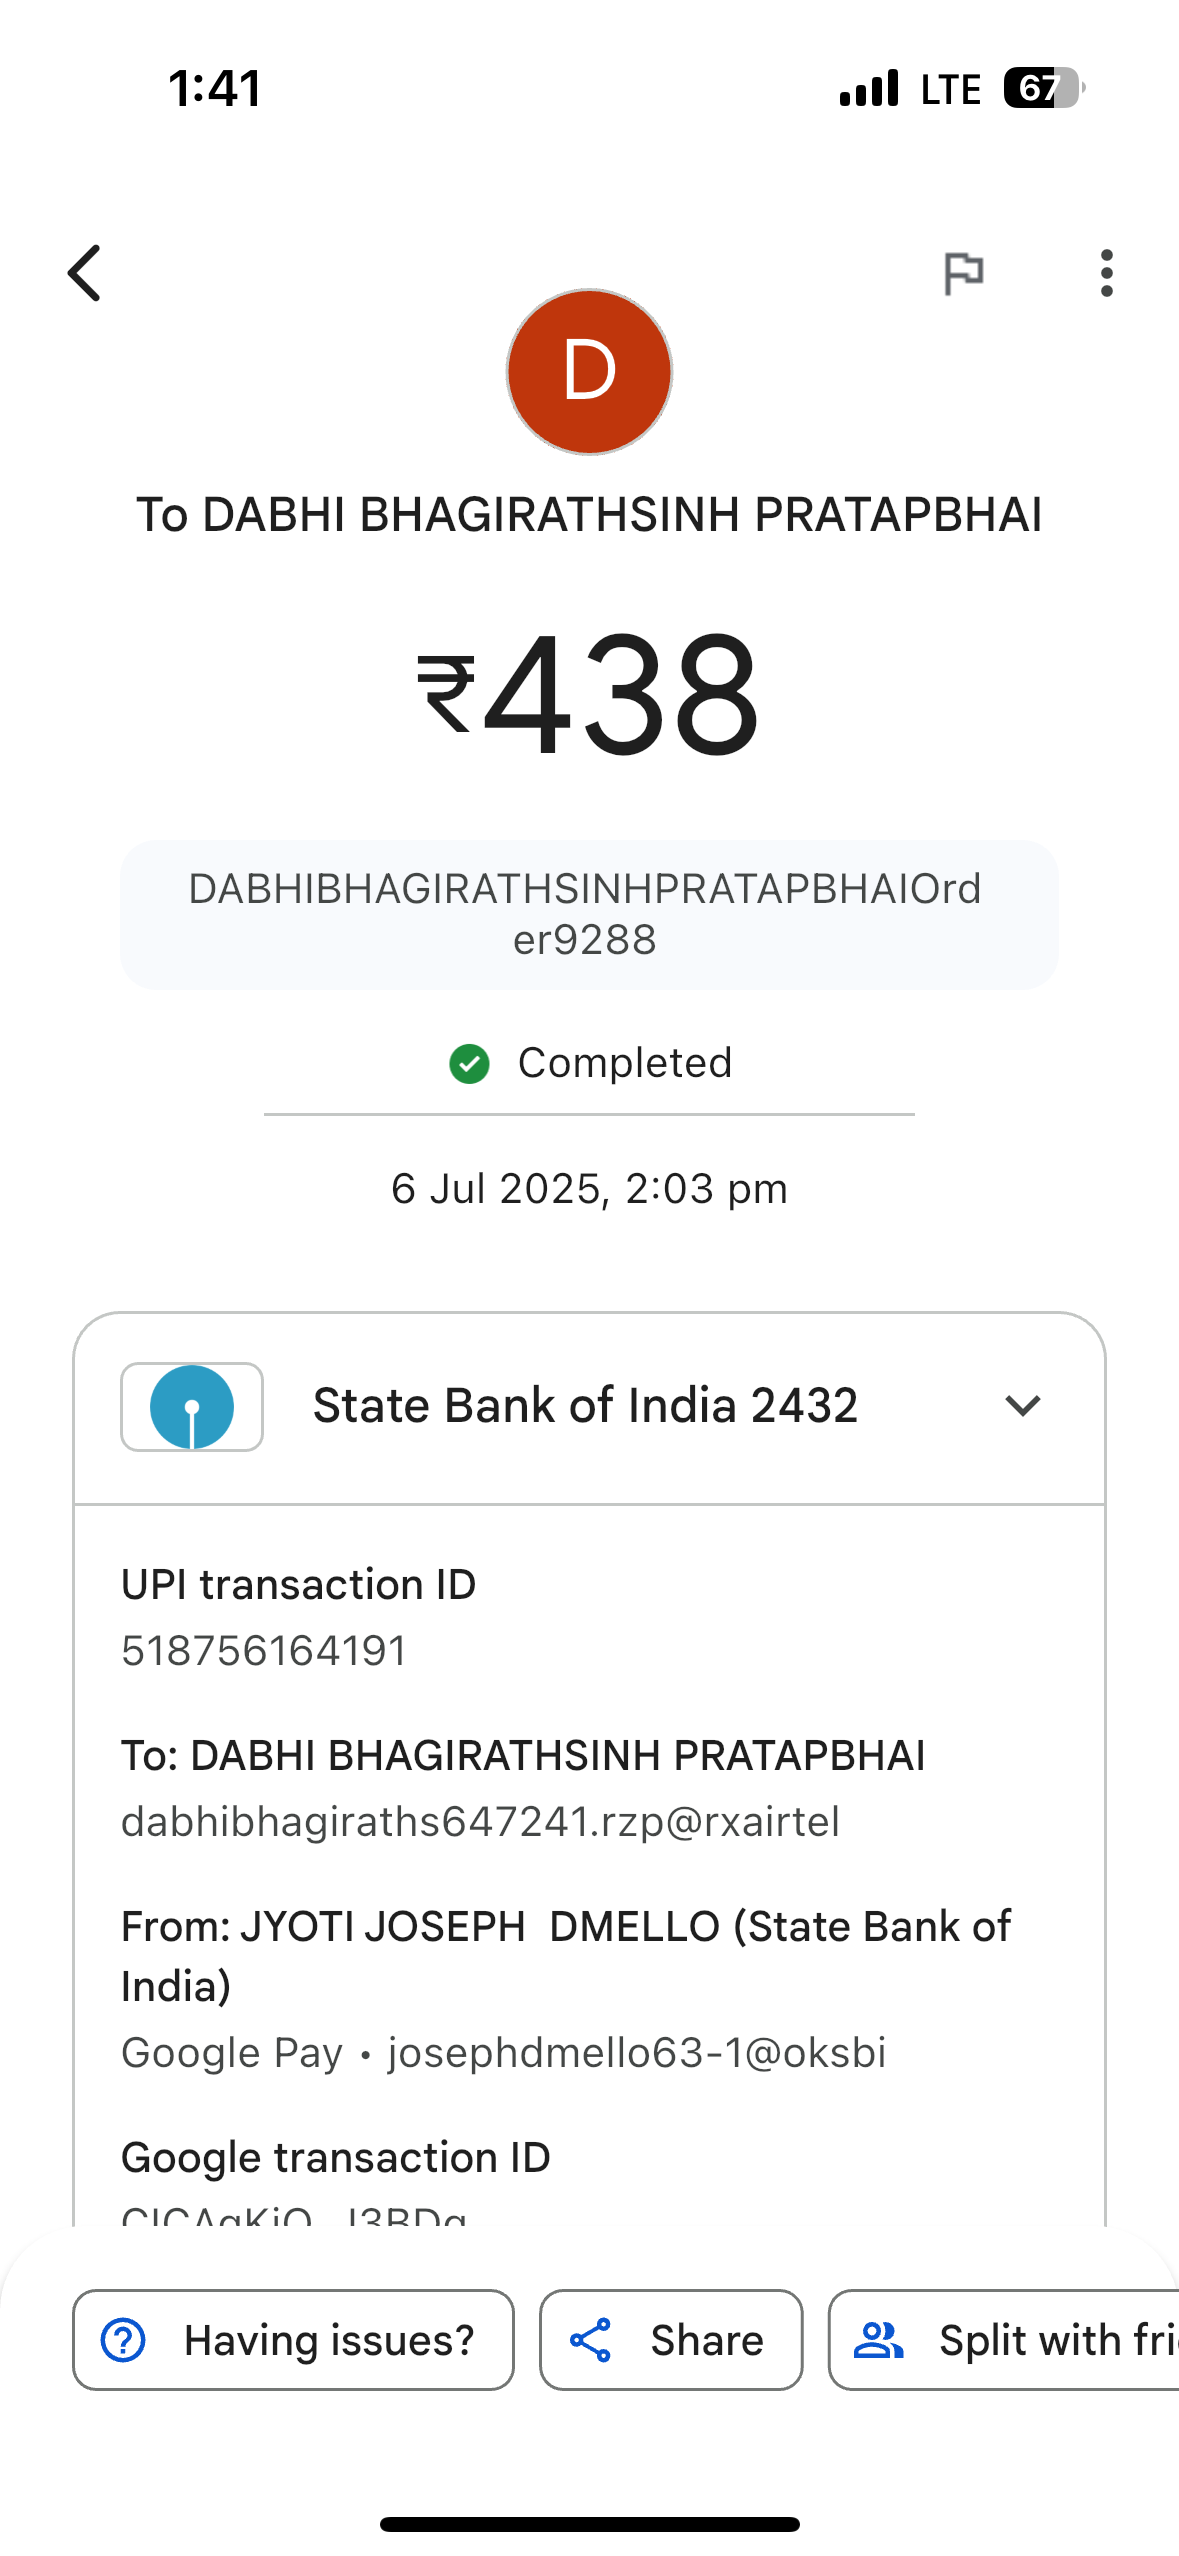The image size is (1179, 2556).
Task: Collapse the bank details chevron
Action: (1022, 1406)
